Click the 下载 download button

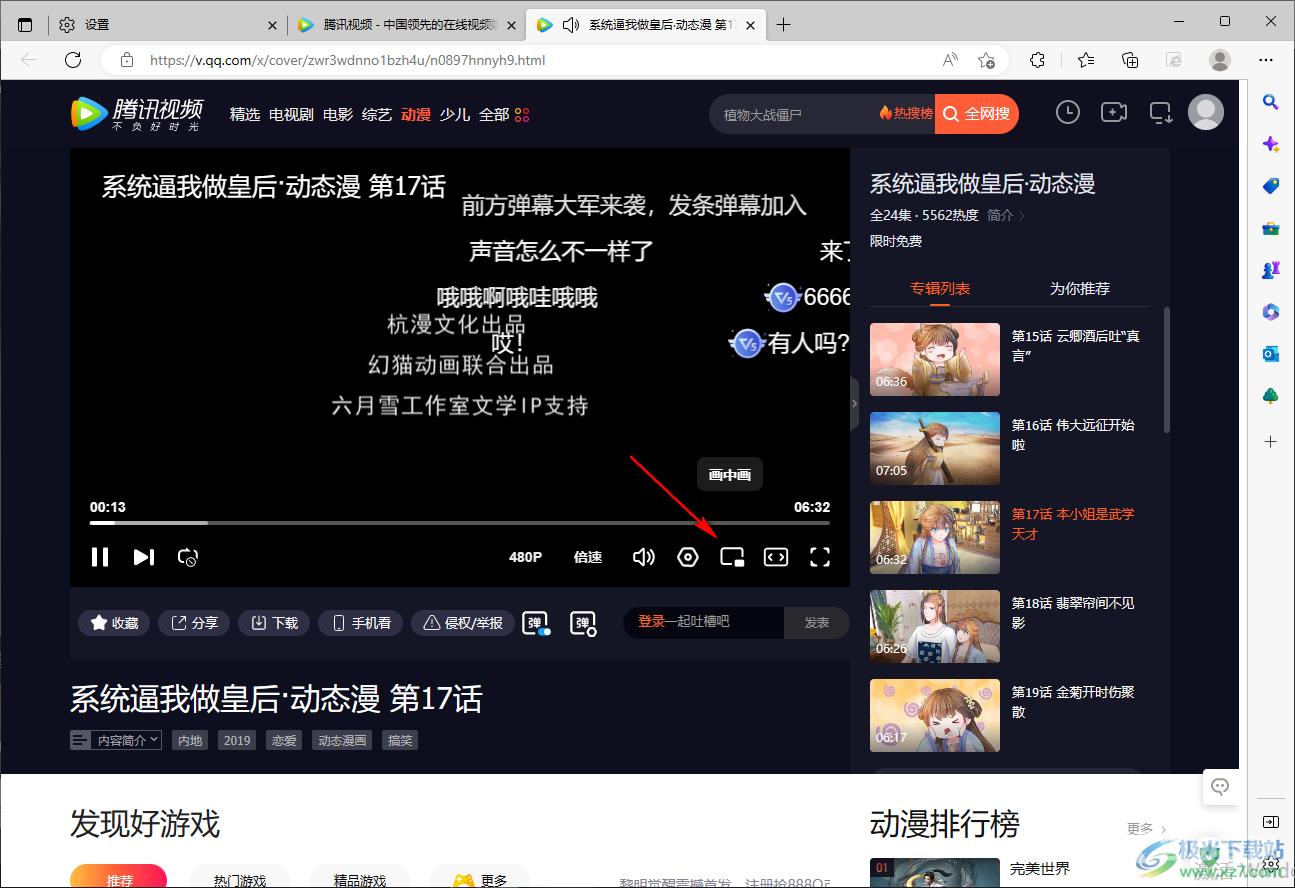tap(274, 623)
